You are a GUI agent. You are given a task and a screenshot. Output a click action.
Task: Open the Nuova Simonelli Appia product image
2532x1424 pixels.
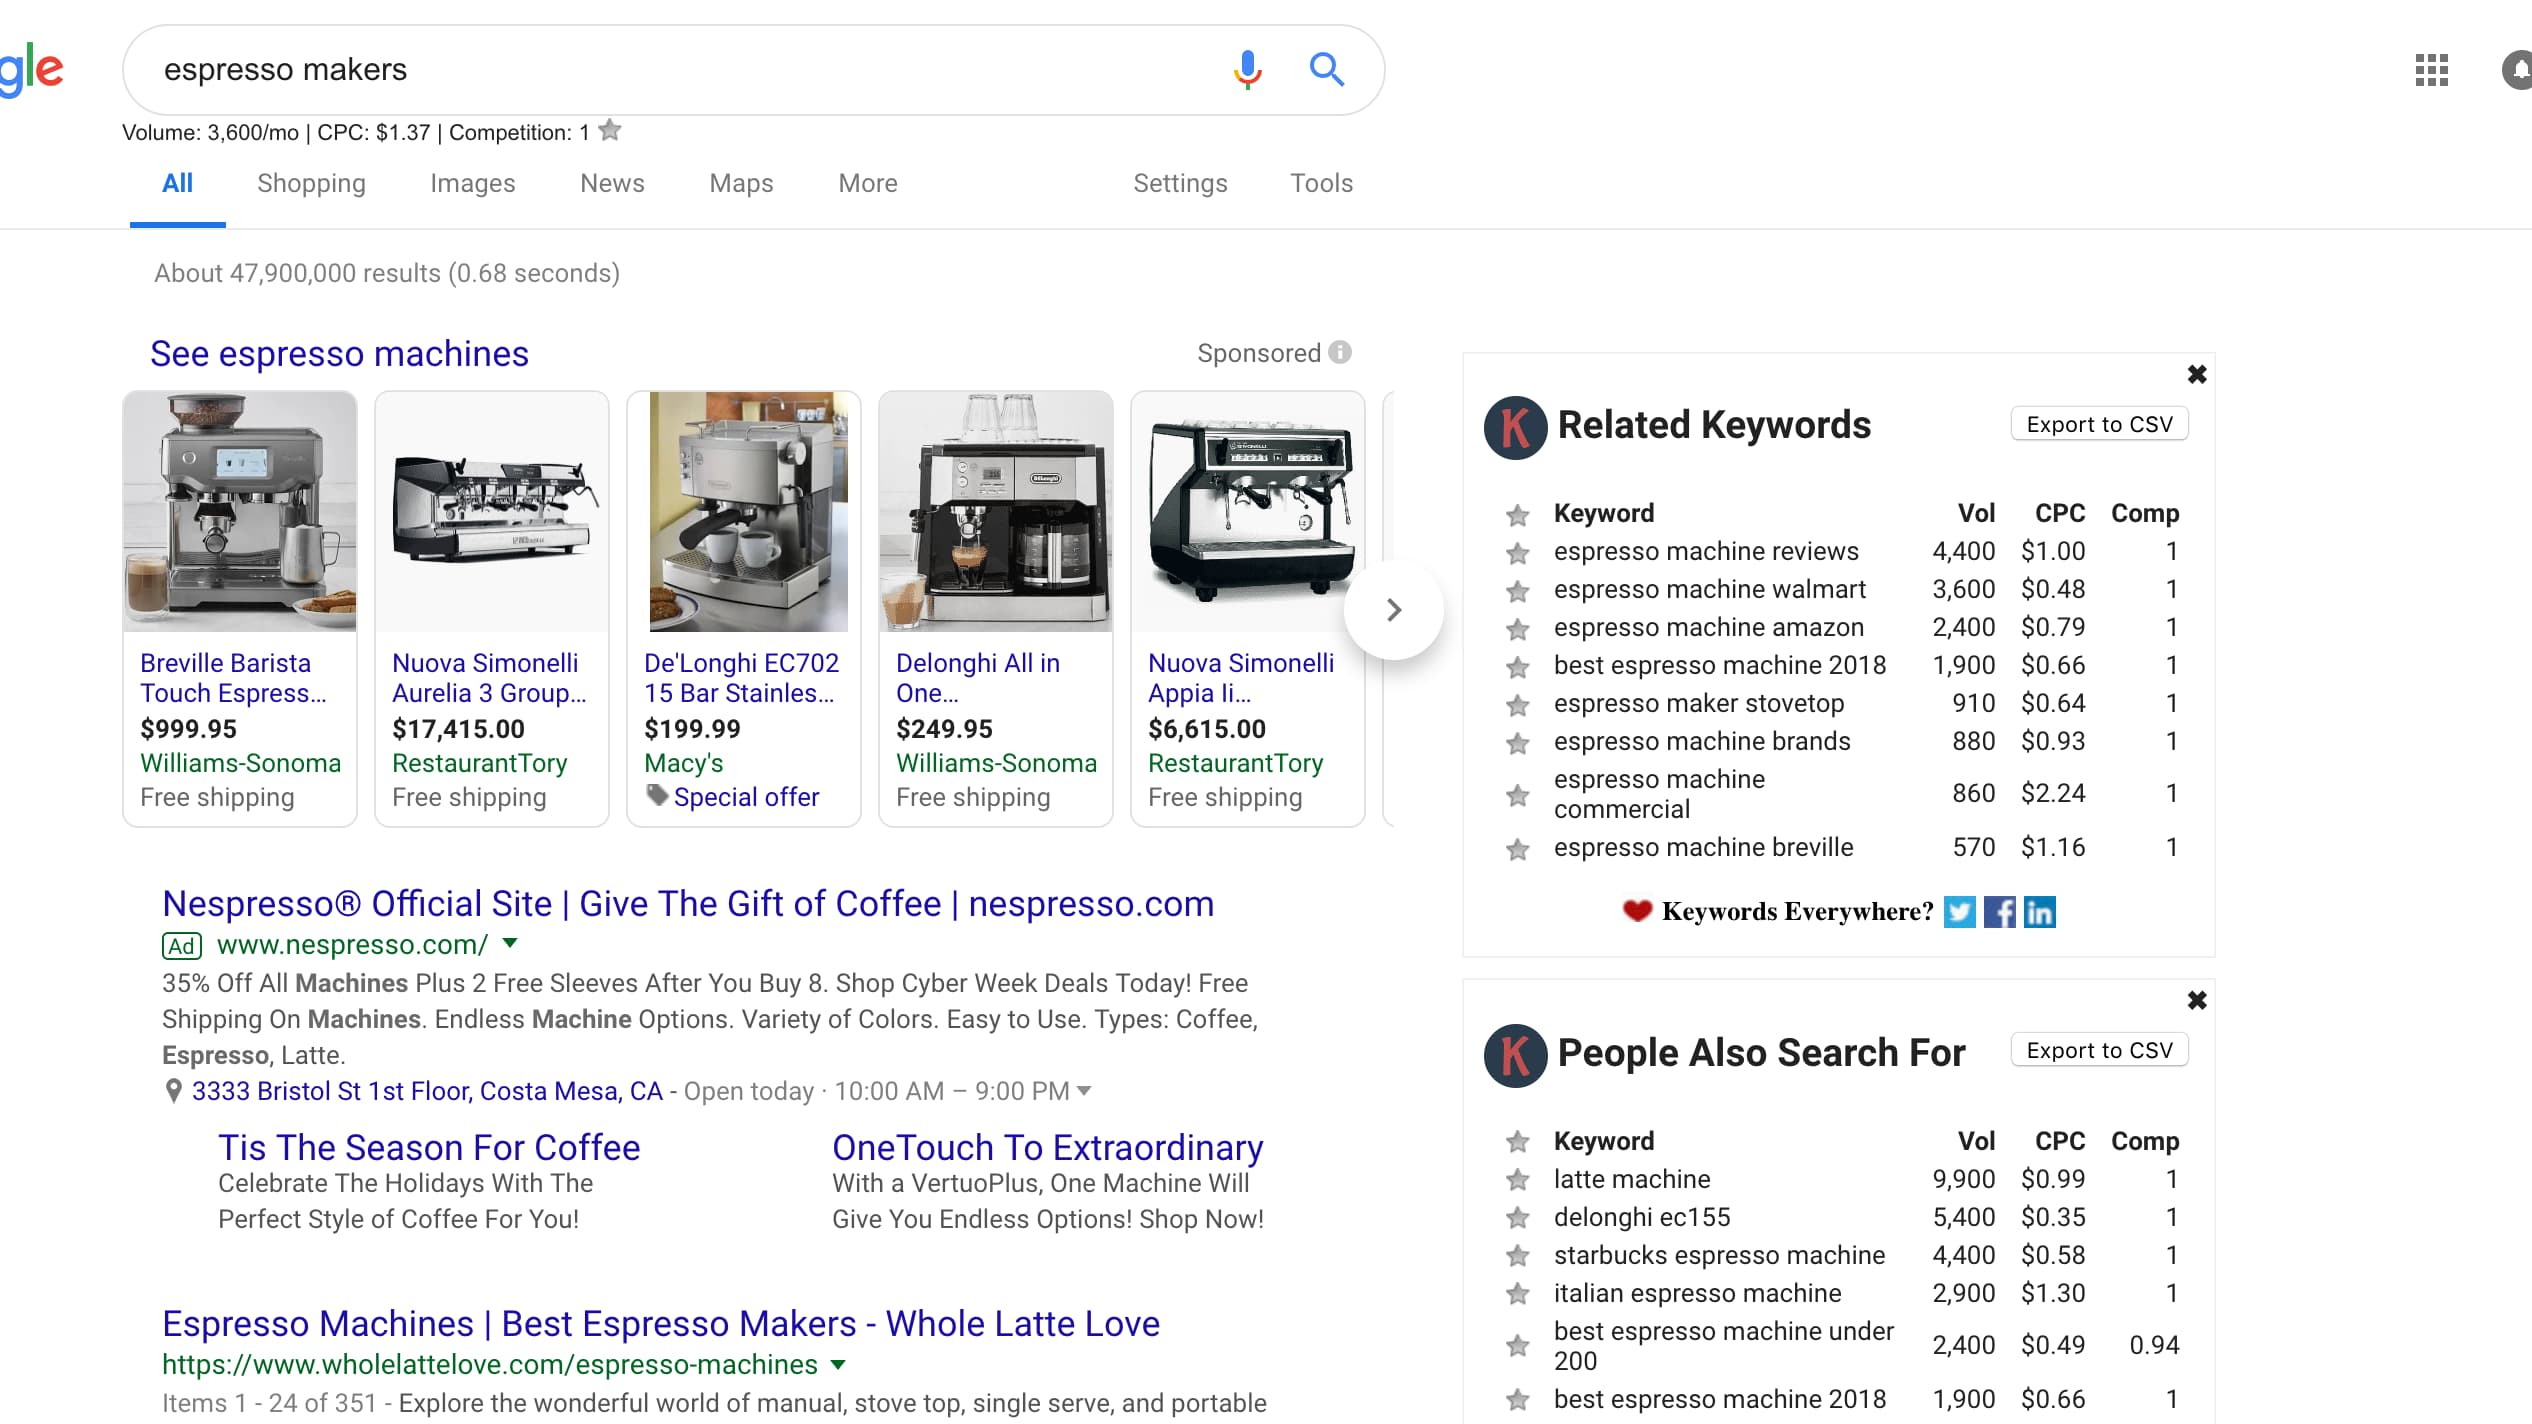click(x=1248, y=511)
